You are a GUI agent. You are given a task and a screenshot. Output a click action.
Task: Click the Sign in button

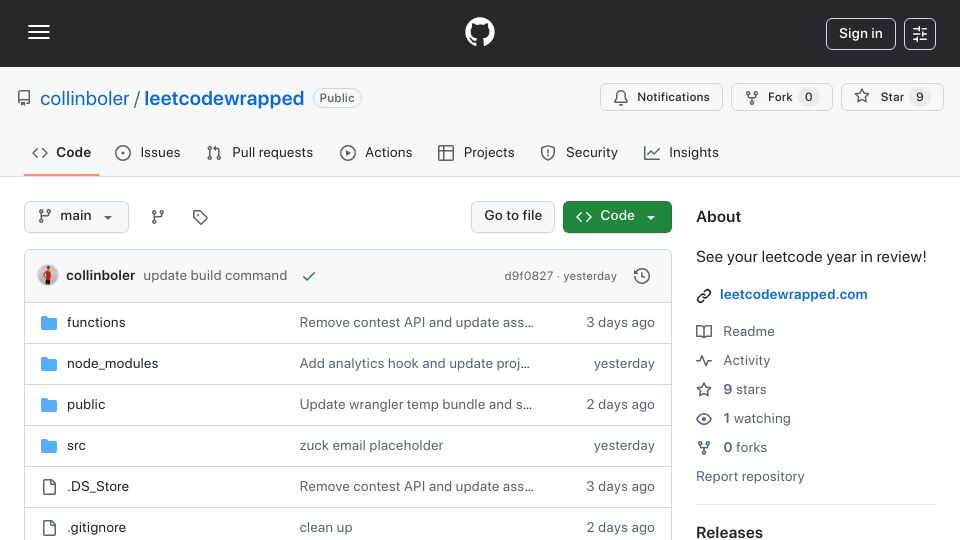coord(860,34)
